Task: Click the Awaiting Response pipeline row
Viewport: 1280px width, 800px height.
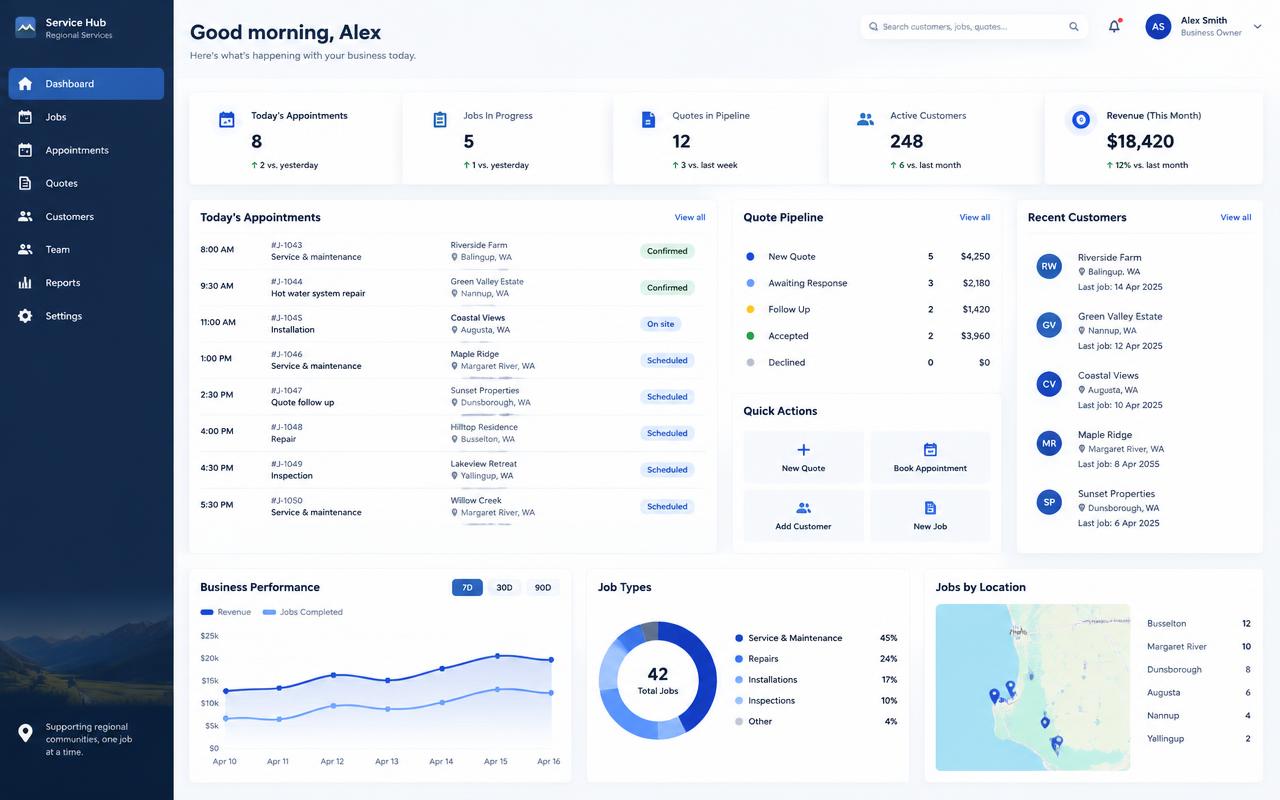Action: (868, 283)
